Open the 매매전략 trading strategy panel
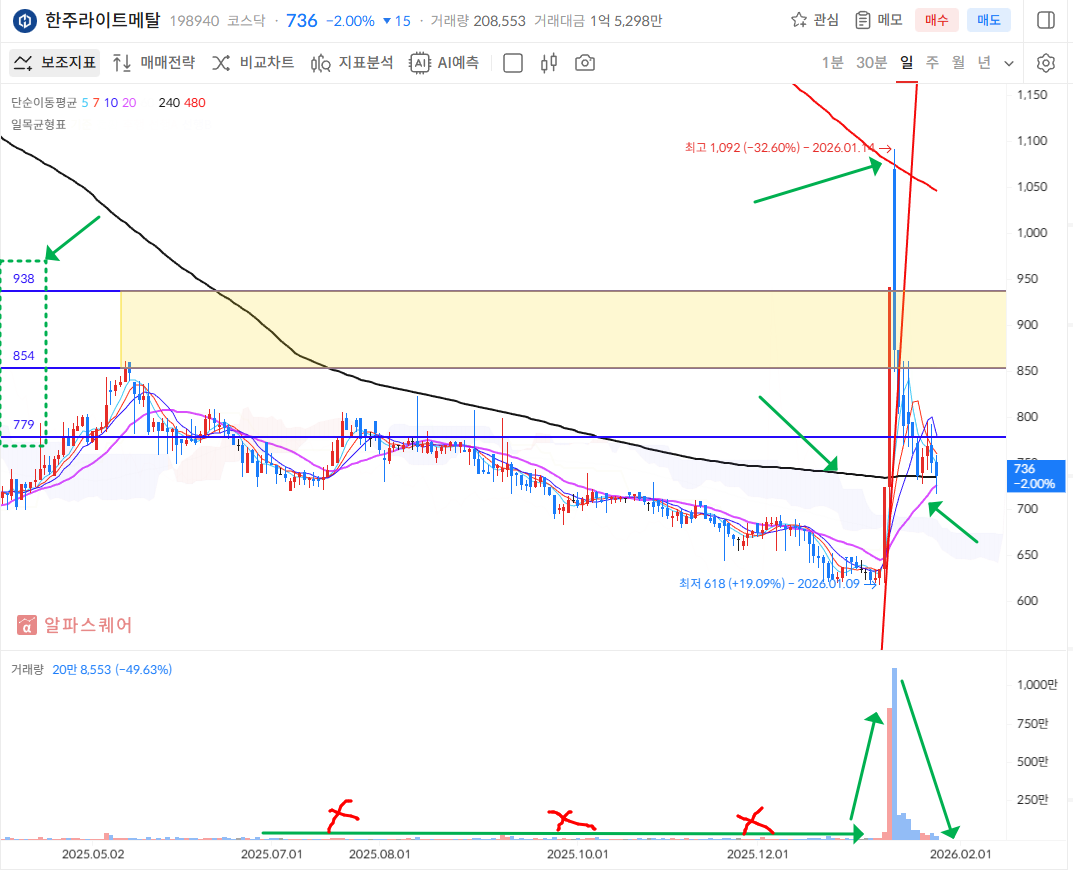Screen dimensions: 1073x870 click(x=154, y=63)
